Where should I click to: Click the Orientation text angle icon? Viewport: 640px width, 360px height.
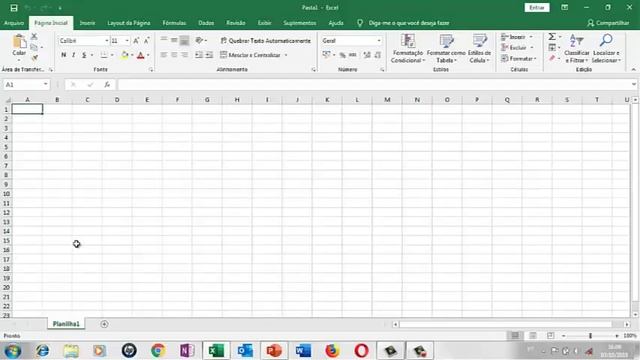pyautogui.click(x=199, y=40)
